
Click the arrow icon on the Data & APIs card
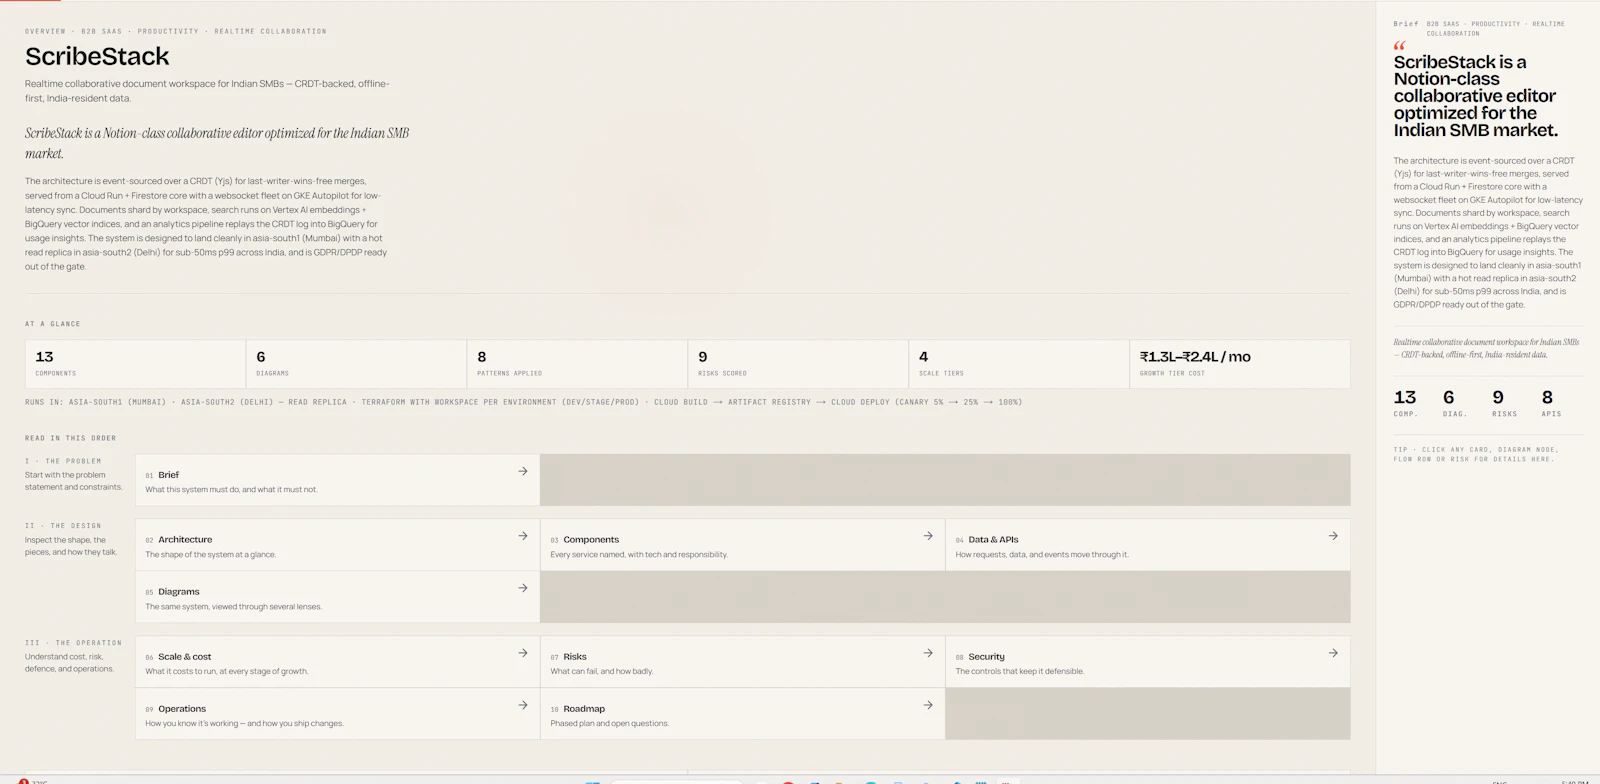(1332, 536)
